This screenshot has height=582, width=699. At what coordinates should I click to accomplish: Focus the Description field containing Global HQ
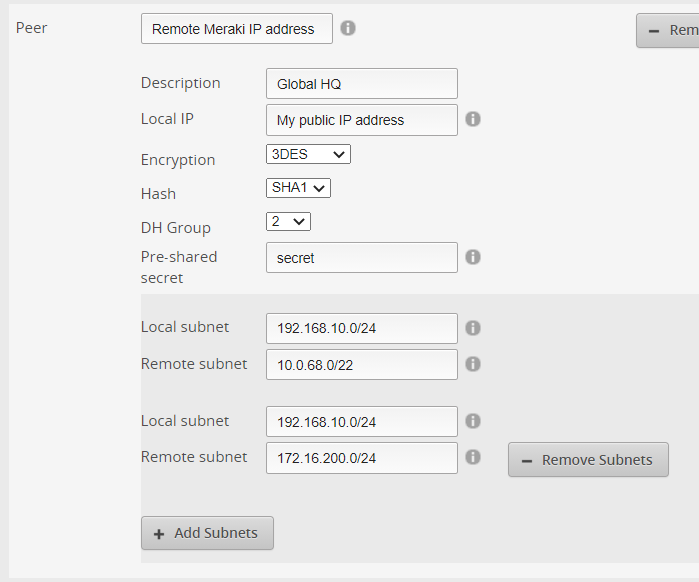click(361, 84)
